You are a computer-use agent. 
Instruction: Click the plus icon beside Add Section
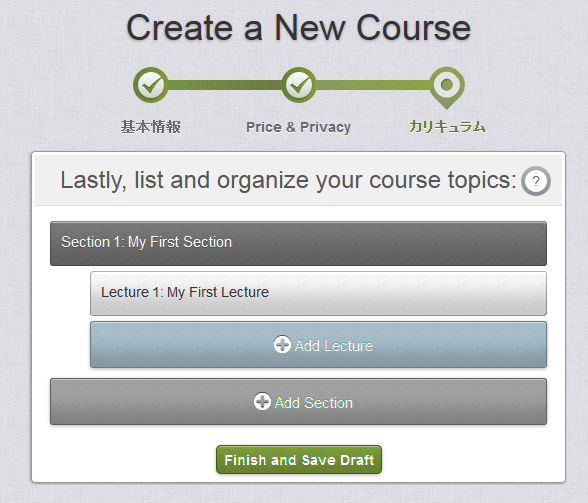[x=262, y=401]
